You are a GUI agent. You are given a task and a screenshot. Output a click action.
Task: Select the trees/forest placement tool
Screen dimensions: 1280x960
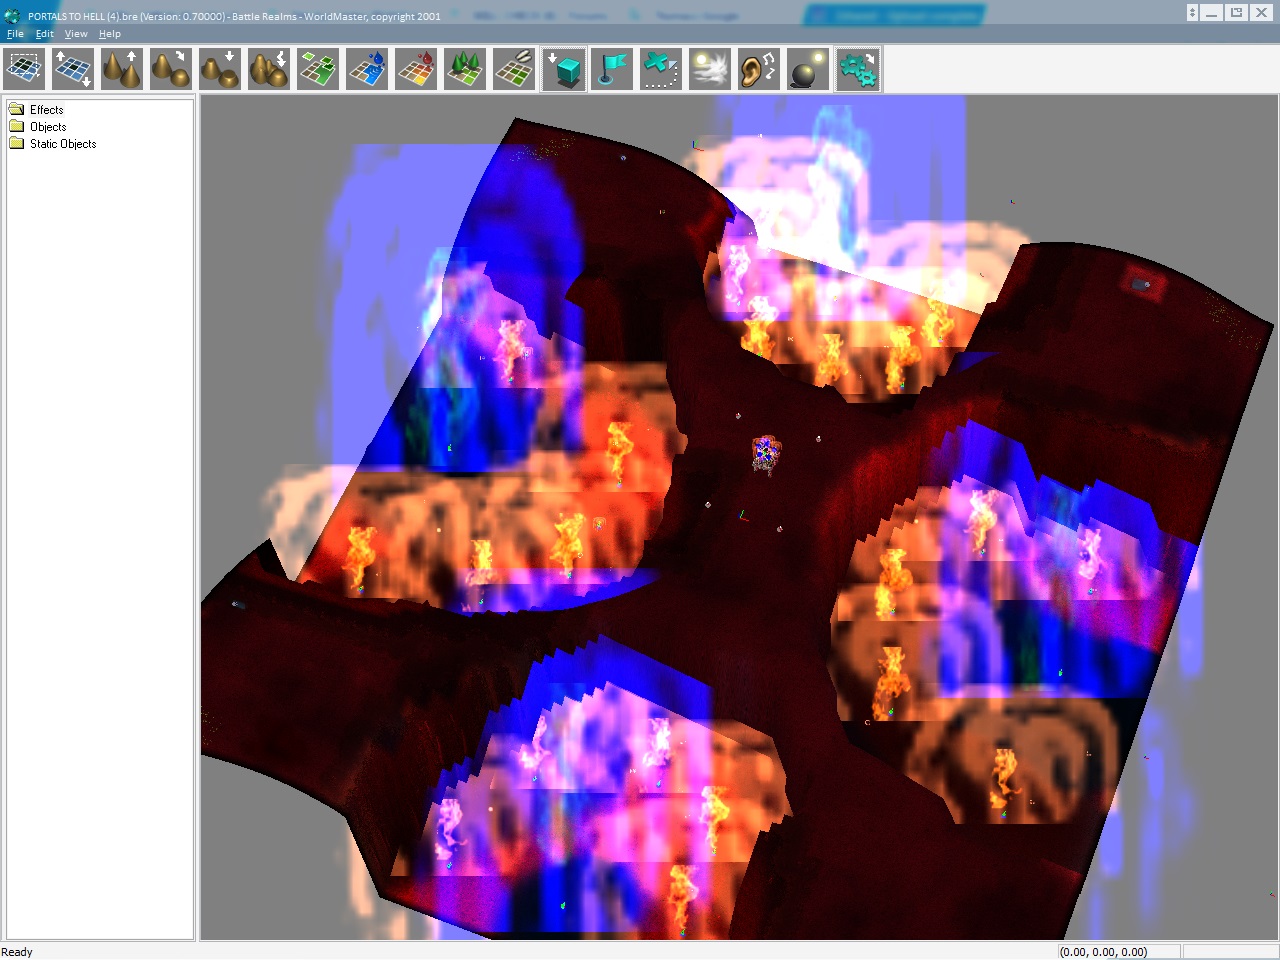(465, 70)
